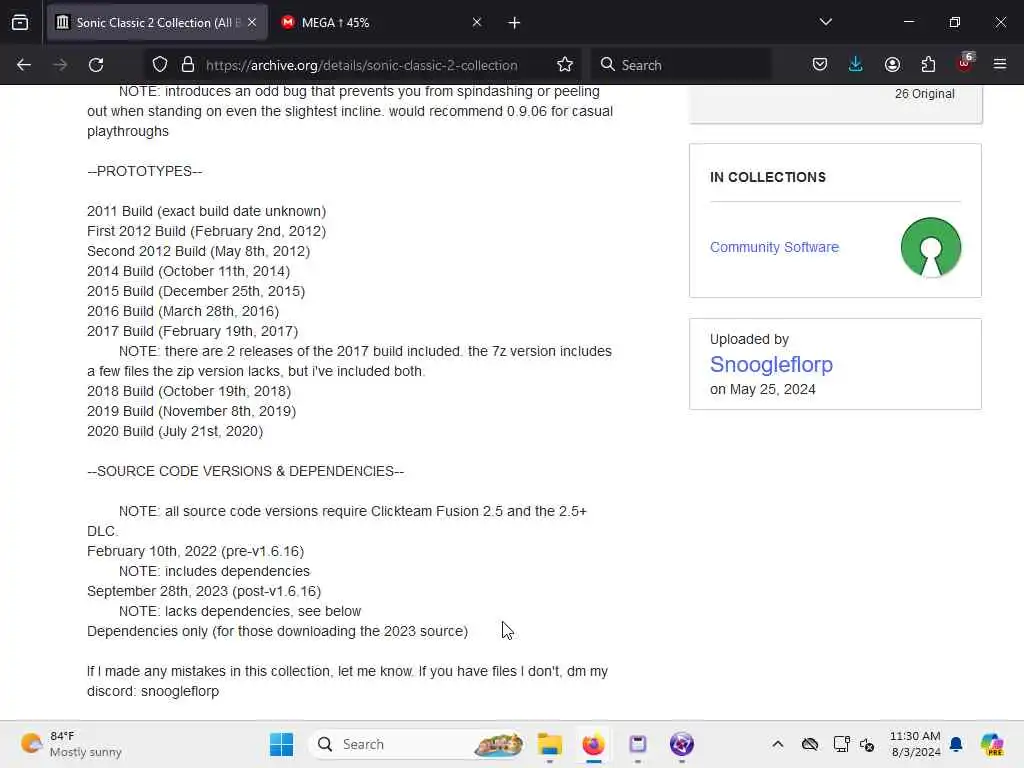The image size is (1024, 768).
Task: Reload the current page
Action: 96,65
